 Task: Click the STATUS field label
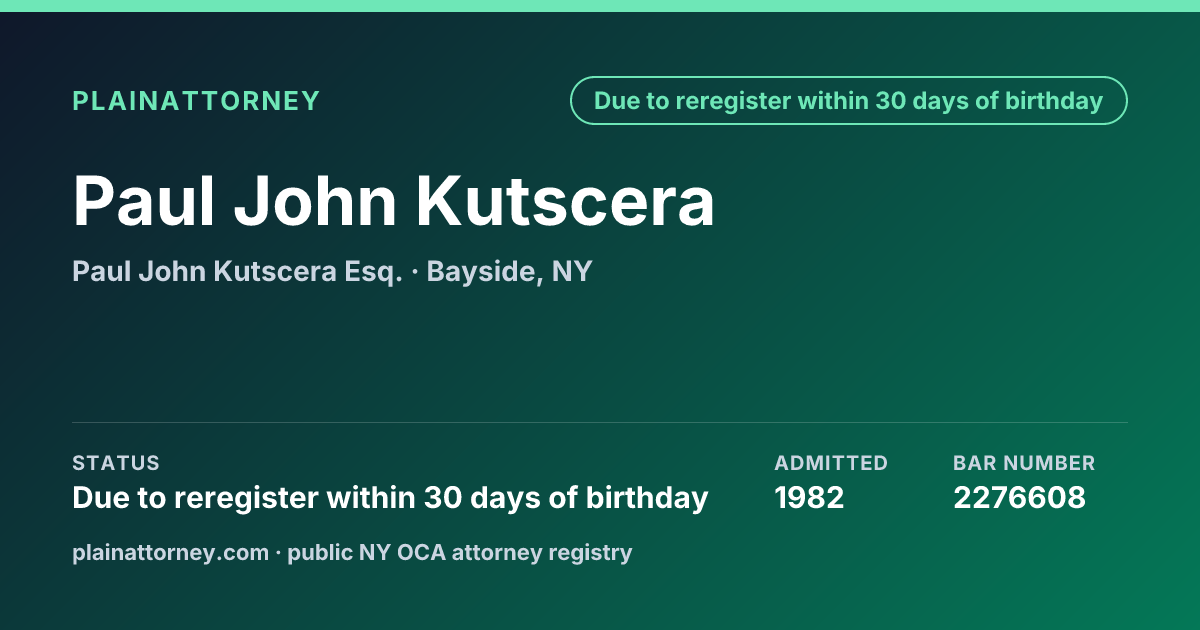[116, 463]
